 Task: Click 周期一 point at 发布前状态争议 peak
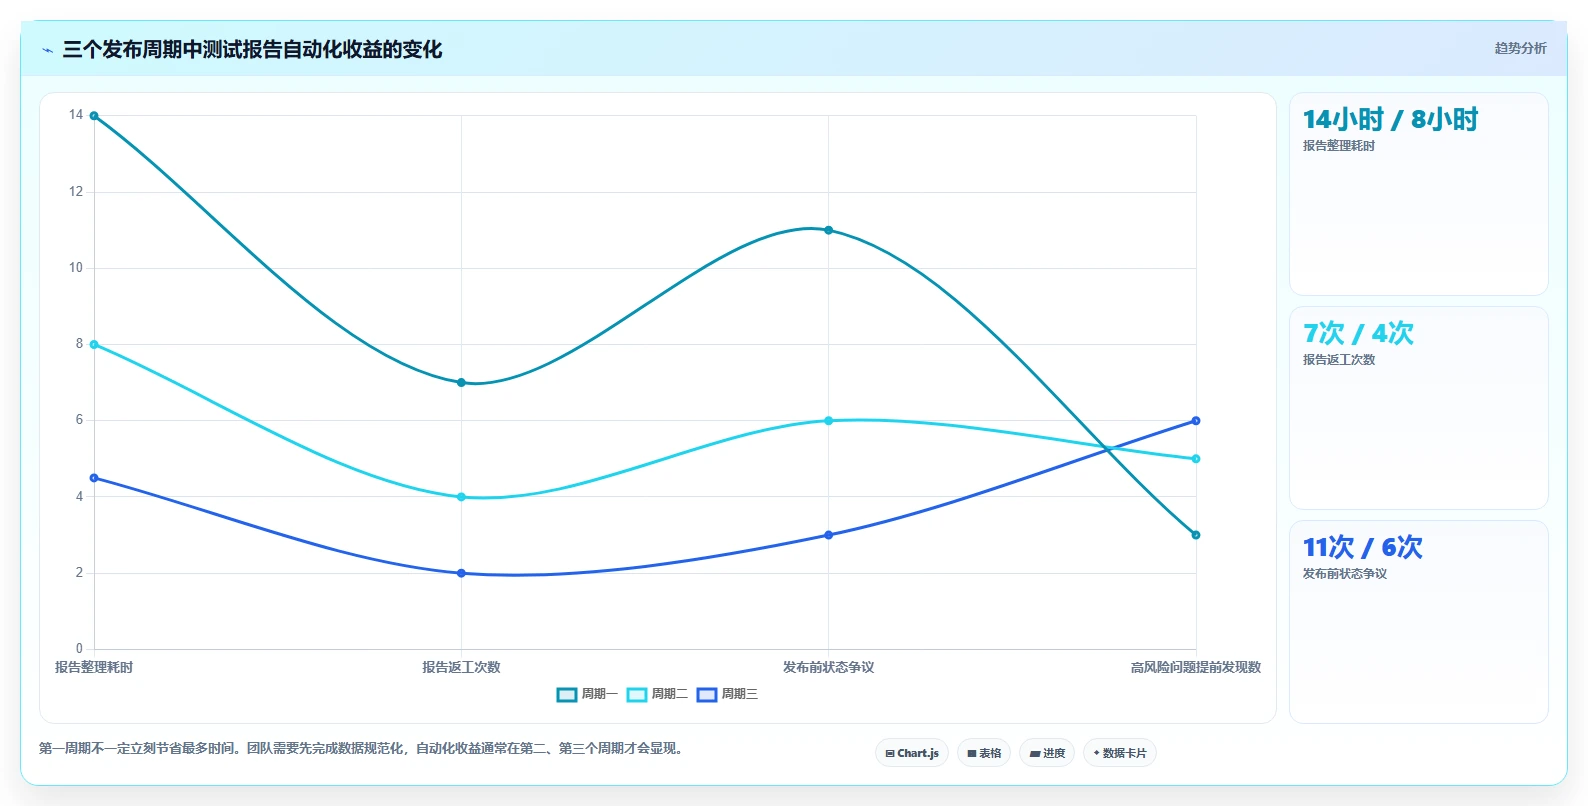tap(828, 230)
